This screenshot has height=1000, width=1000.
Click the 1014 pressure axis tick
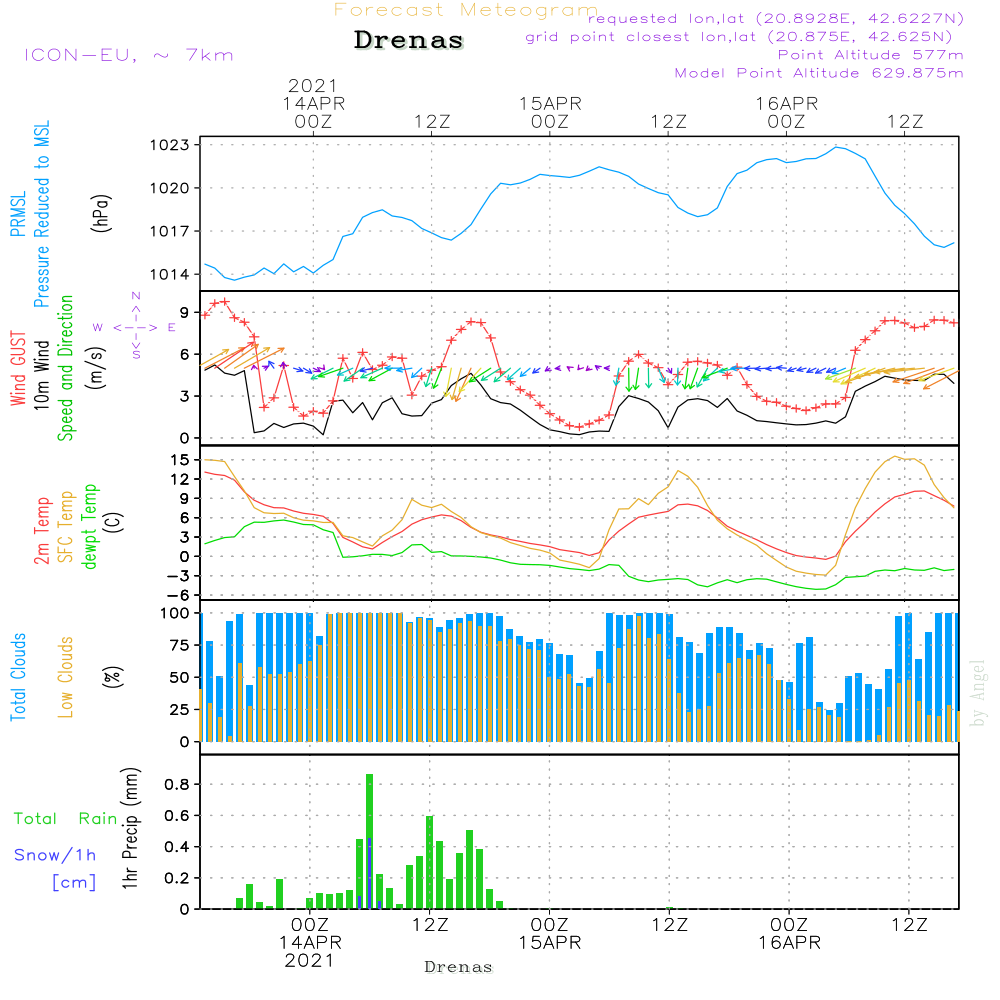click(170, 275)
